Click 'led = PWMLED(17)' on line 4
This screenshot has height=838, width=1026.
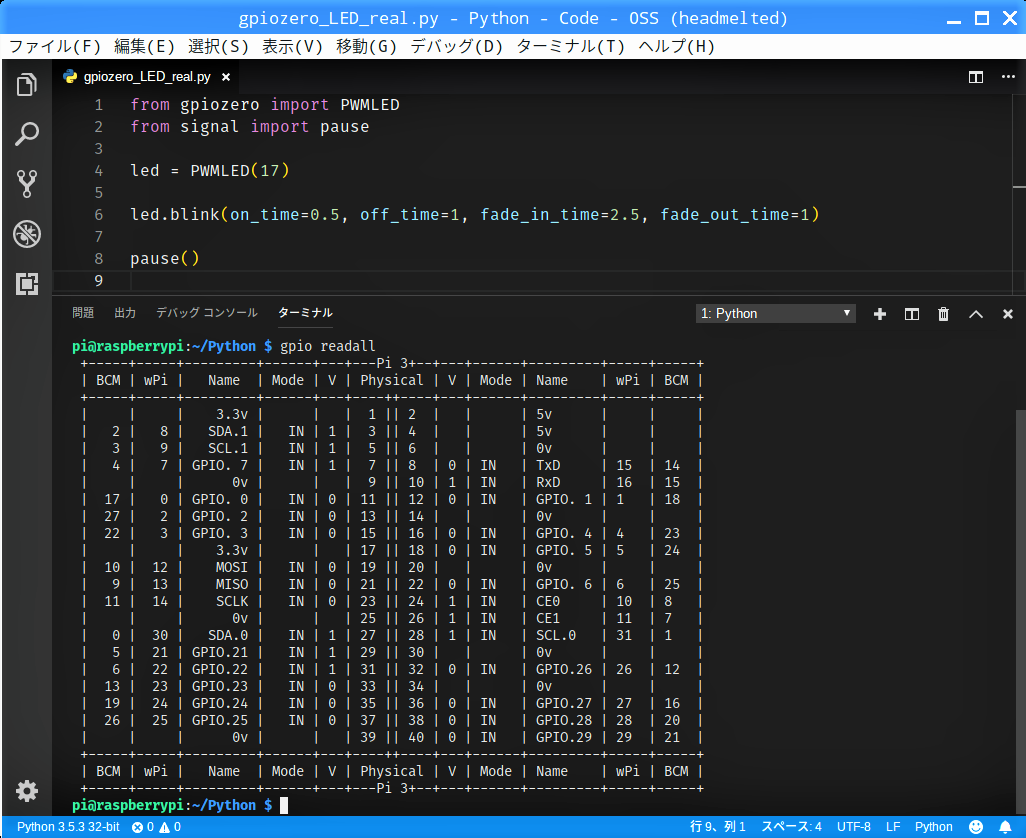[209, 171]
